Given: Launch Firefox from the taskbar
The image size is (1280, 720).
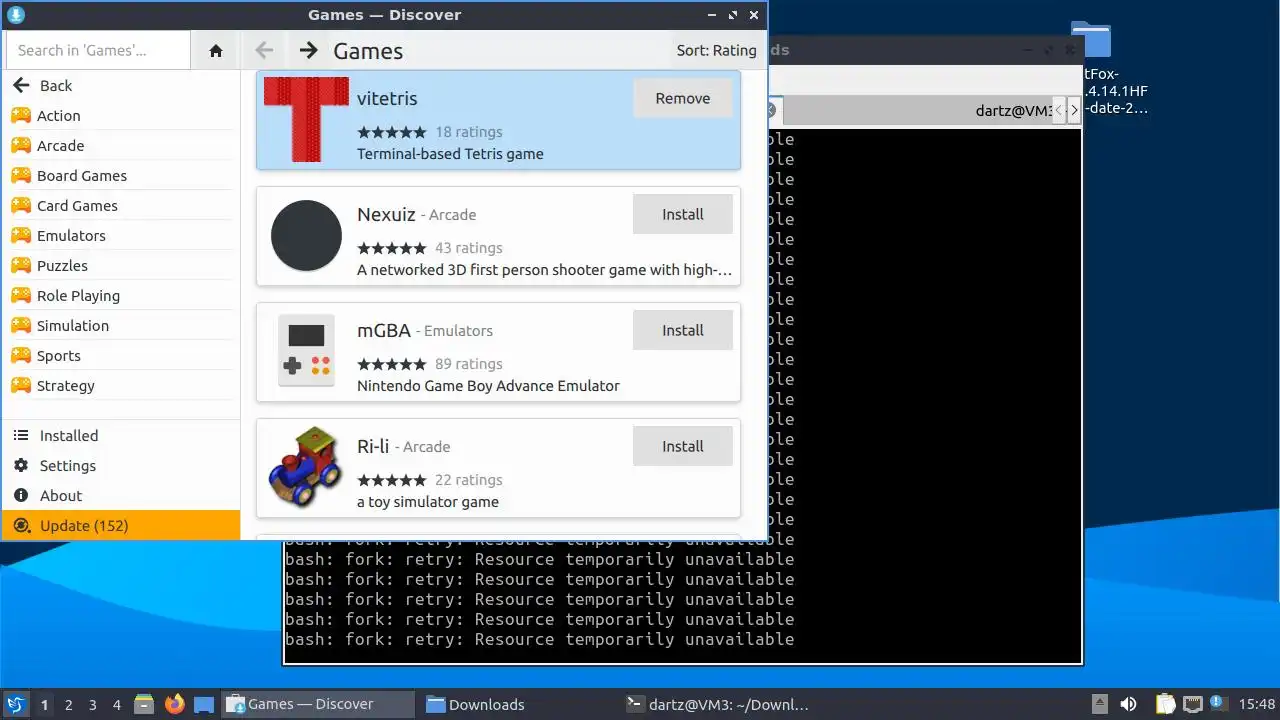Looking at the screenshot, I should click(x=175, y=704).
